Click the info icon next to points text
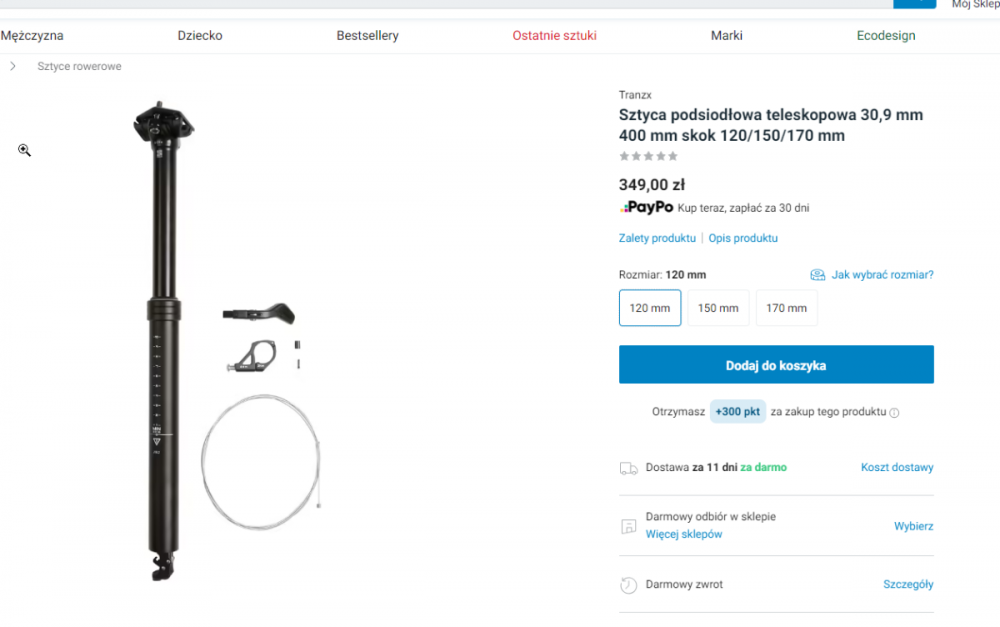Image resolution: width=1000 pixels, height=627 pixels. [x=894, y=412]
